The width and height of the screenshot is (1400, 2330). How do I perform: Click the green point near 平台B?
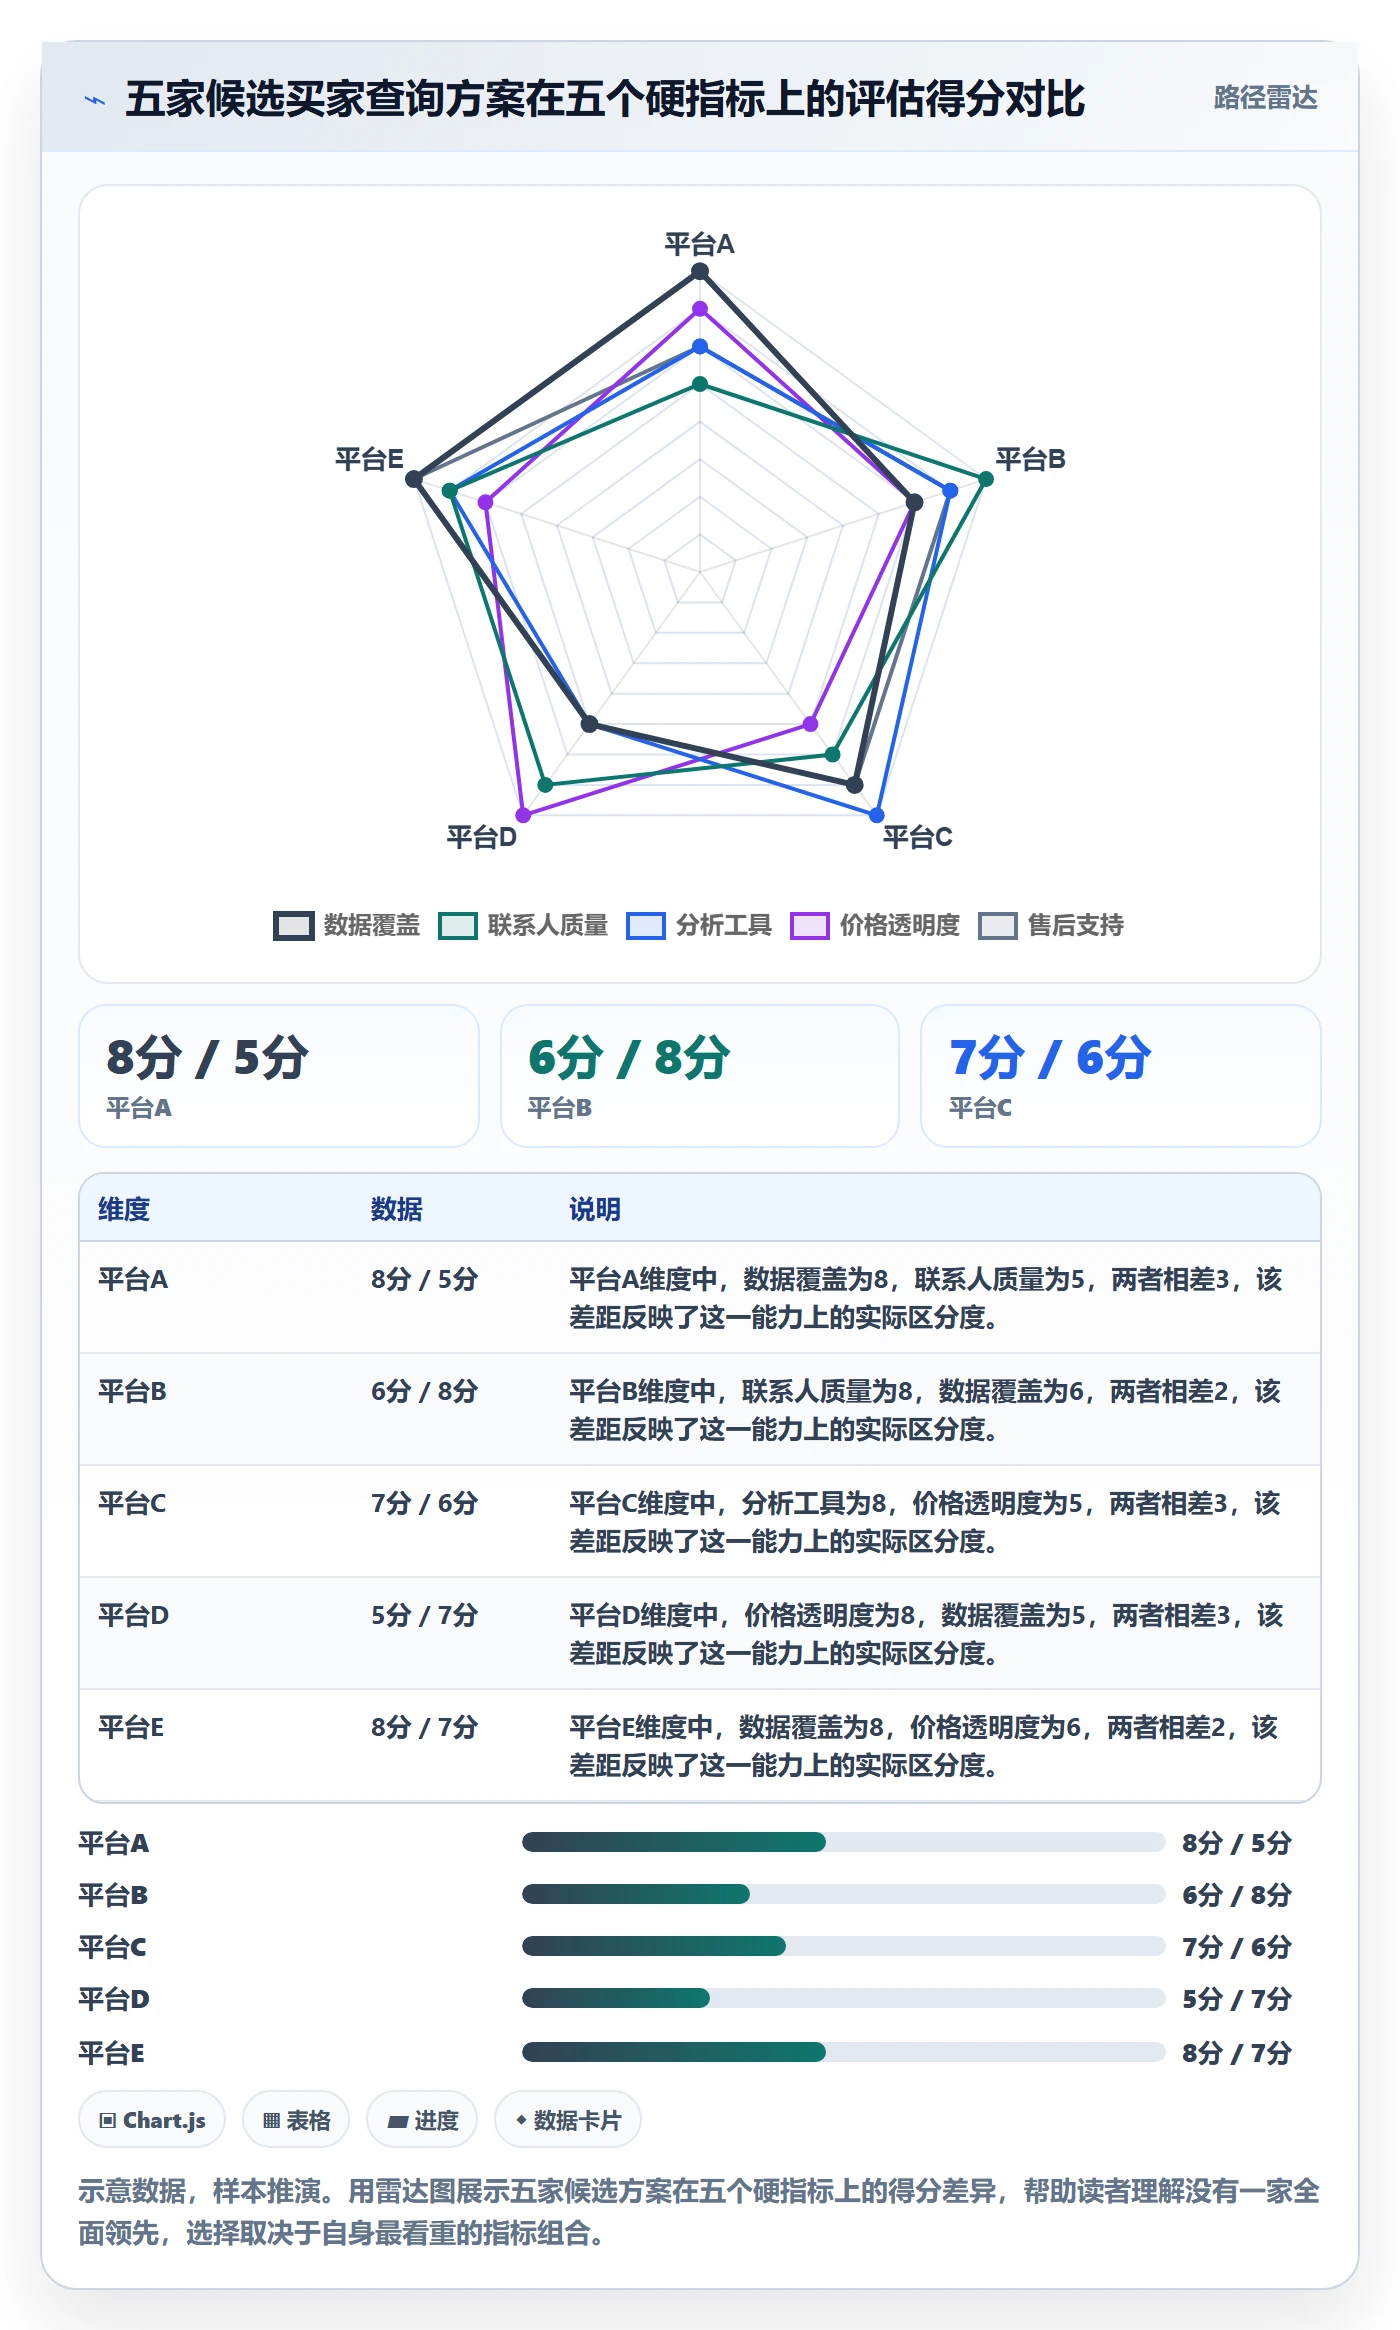pyautogui.click(x=986, y=479)
